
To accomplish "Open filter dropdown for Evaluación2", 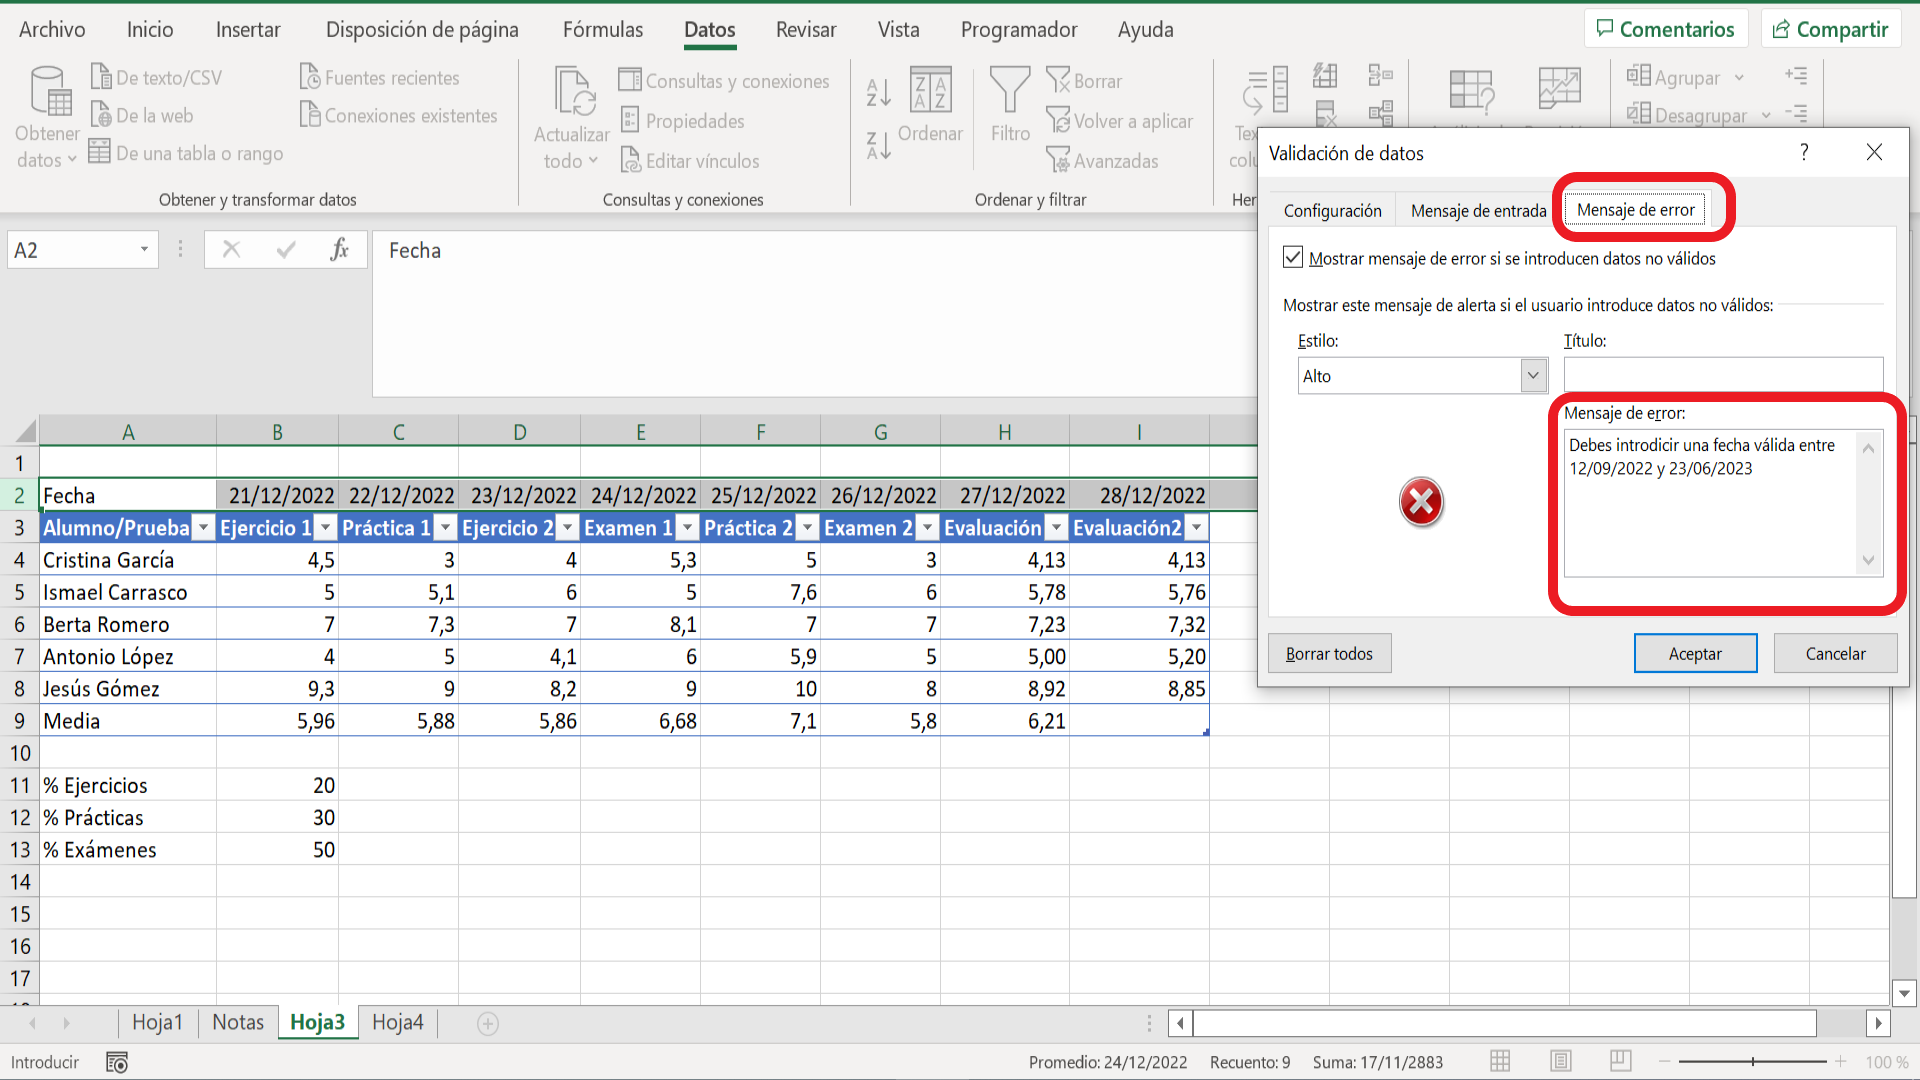I will tap(1196, 528).
